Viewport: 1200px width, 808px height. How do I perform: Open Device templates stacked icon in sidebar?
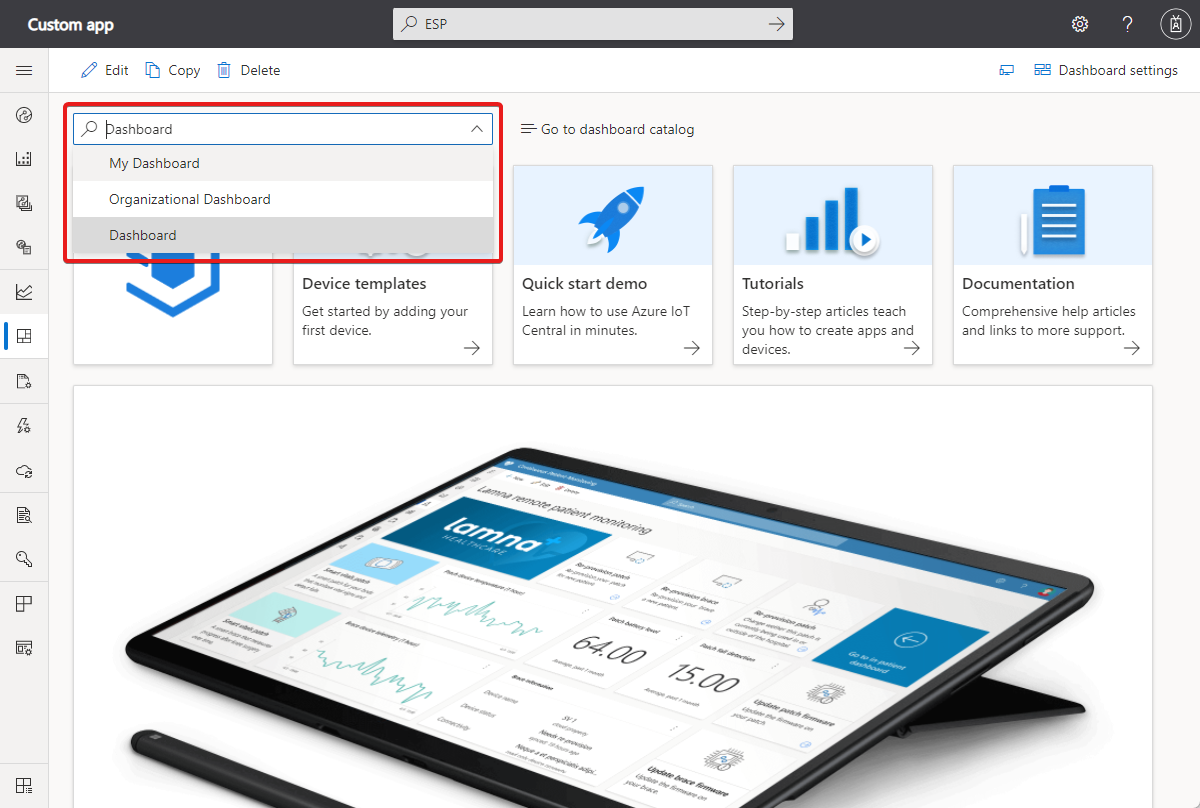pos(24,203)
